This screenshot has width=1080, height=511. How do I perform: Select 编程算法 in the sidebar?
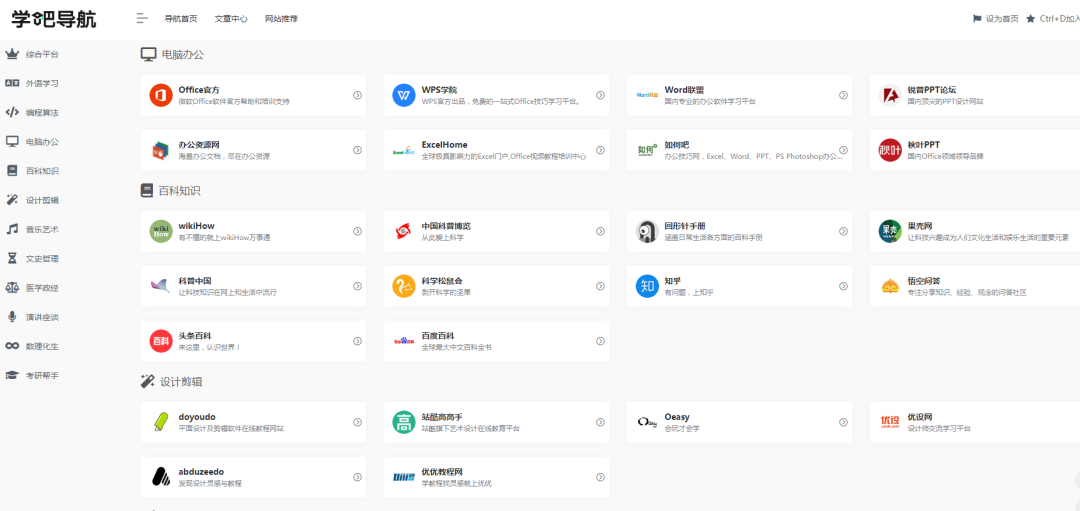click(42, 112)
